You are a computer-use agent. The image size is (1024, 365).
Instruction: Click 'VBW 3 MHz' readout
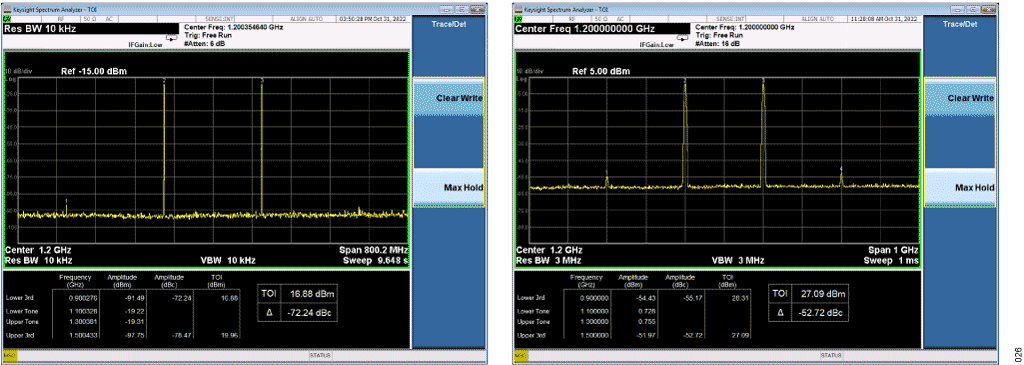pos(739,261)
